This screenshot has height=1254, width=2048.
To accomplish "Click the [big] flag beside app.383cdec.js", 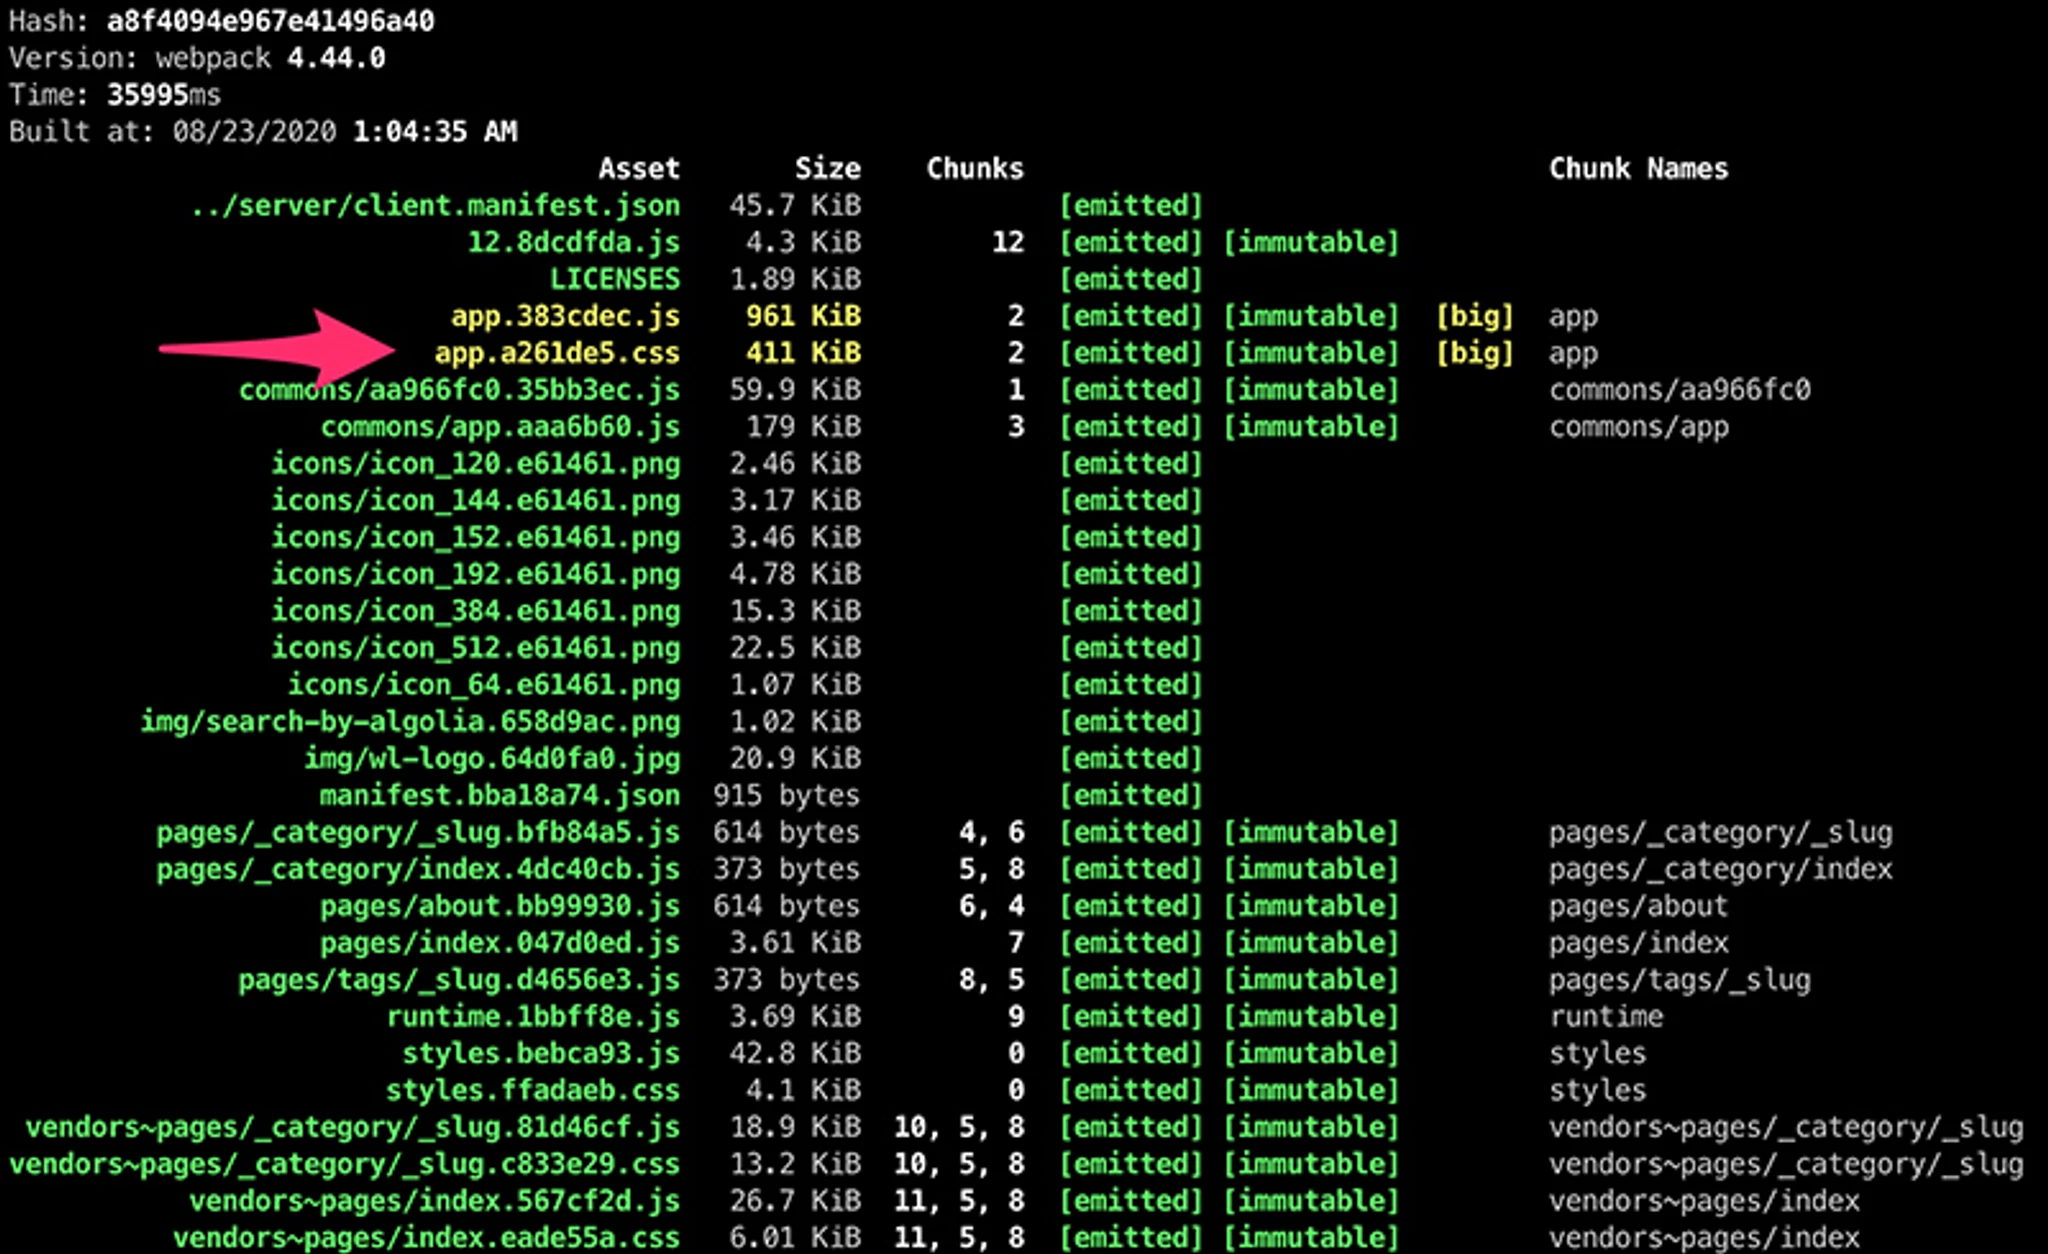I will coord(1475,316).
